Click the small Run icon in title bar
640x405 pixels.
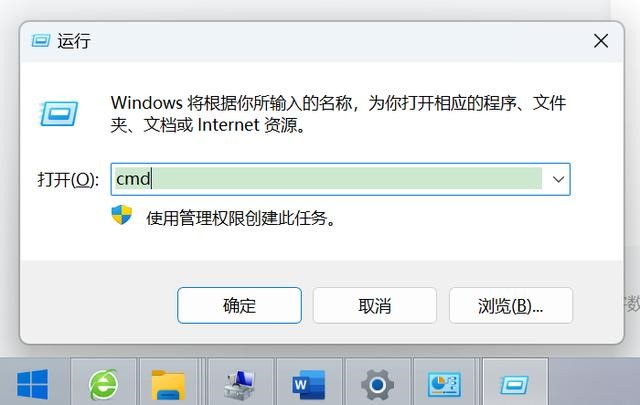[41, 41]
